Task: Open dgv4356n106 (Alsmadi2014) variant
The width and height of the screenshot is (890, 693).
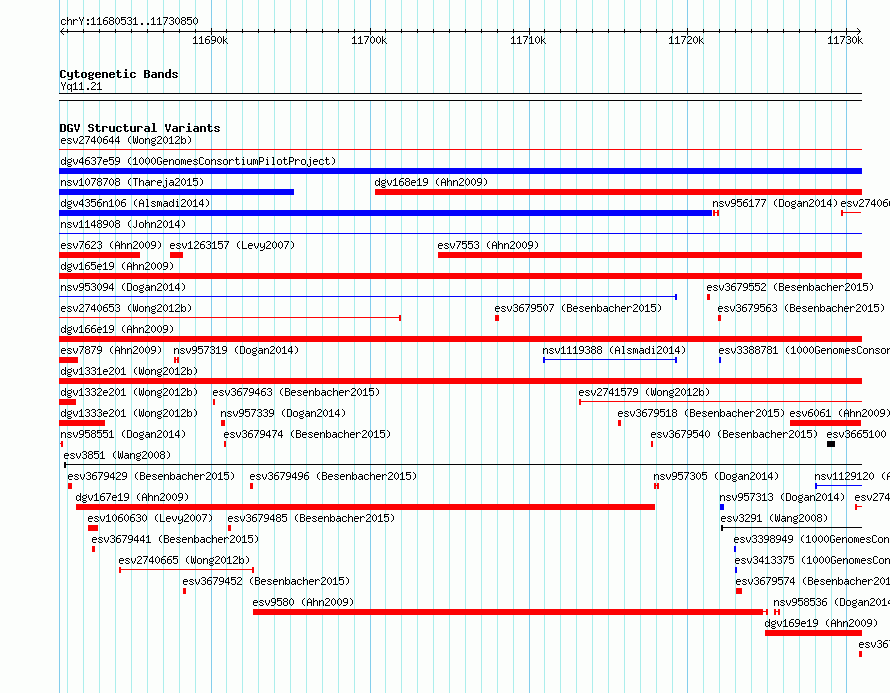Action: (135, 203)
